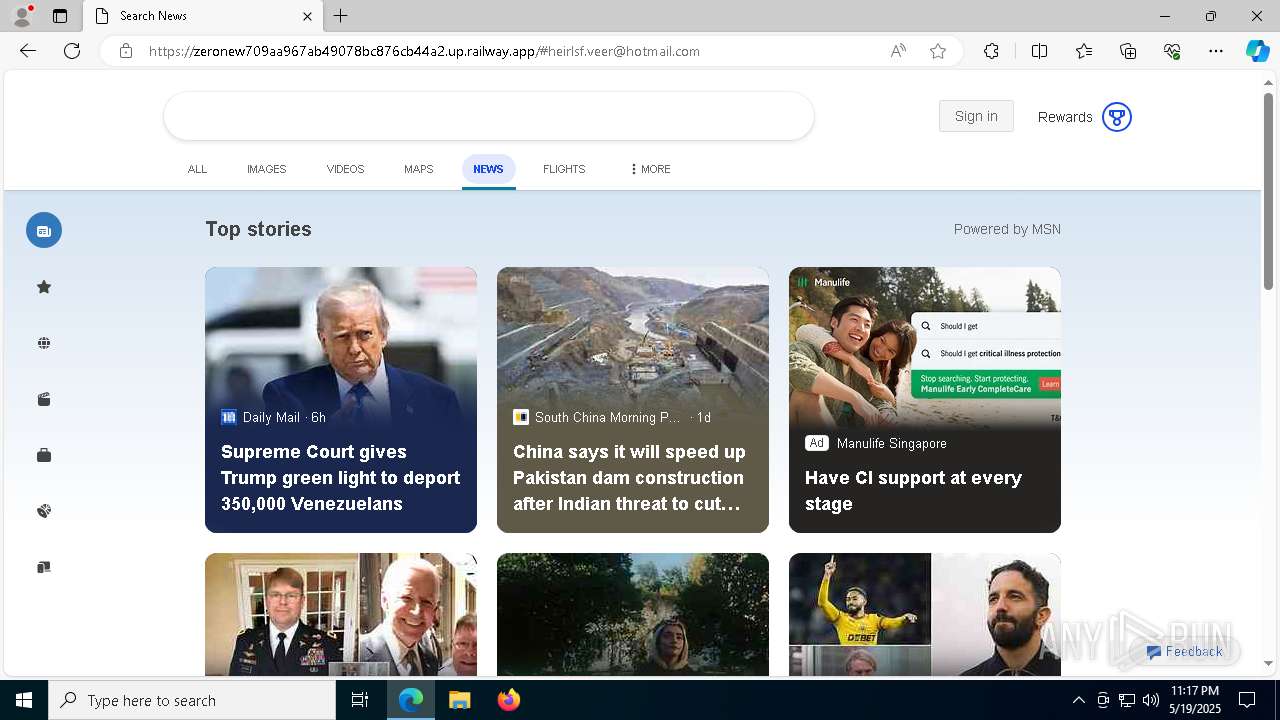Open the China Pakistan dam construction story
This screenshot has width=1280, height=720.
[633, 400]
